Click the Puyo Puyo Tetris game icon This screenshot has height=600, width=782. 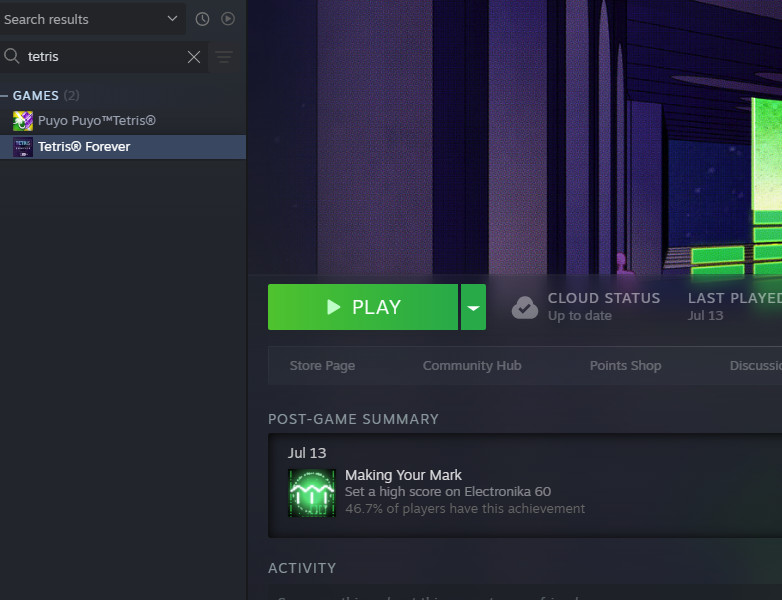(x=23, y=121)
